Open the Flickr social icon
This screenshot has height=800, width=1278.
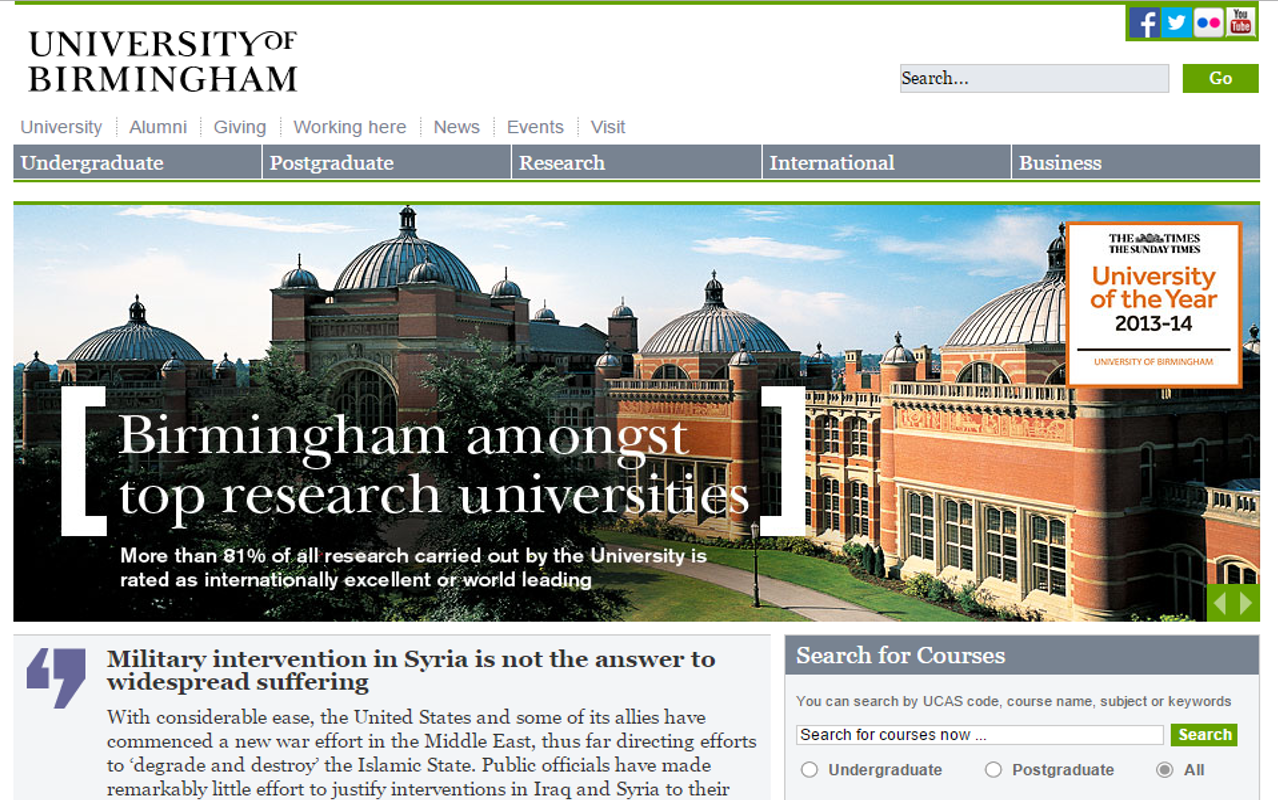coord(1209,22)
